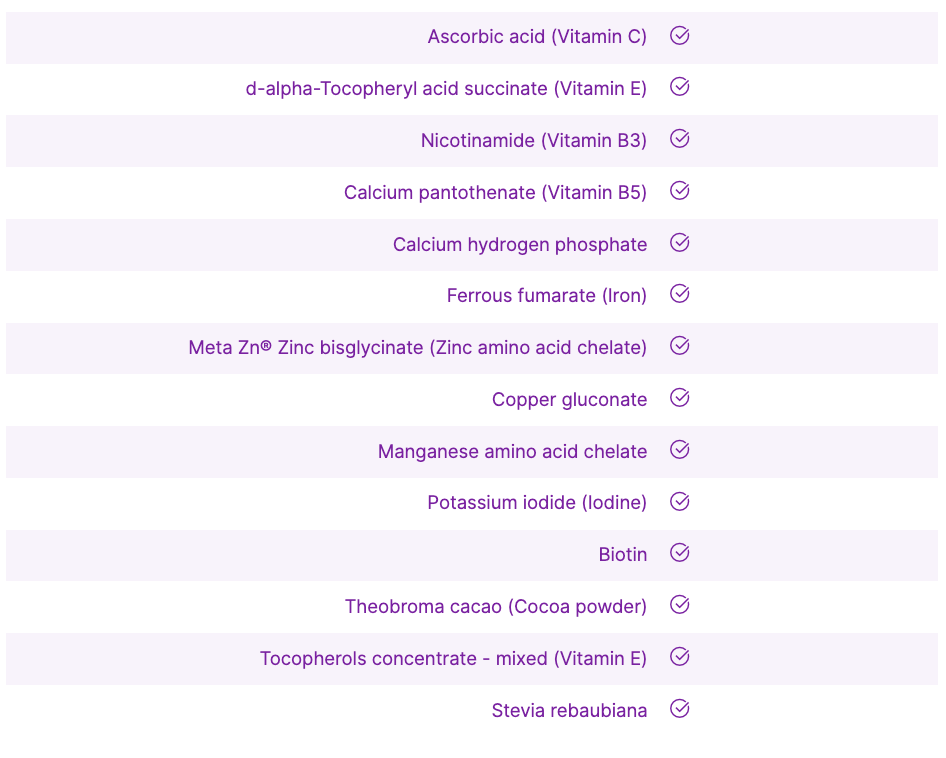Select the checkmark beside Nicotinamide (Vitamin B3)
Image resolution: width=946 pixels, height=758 pixels.
(680, 139)
